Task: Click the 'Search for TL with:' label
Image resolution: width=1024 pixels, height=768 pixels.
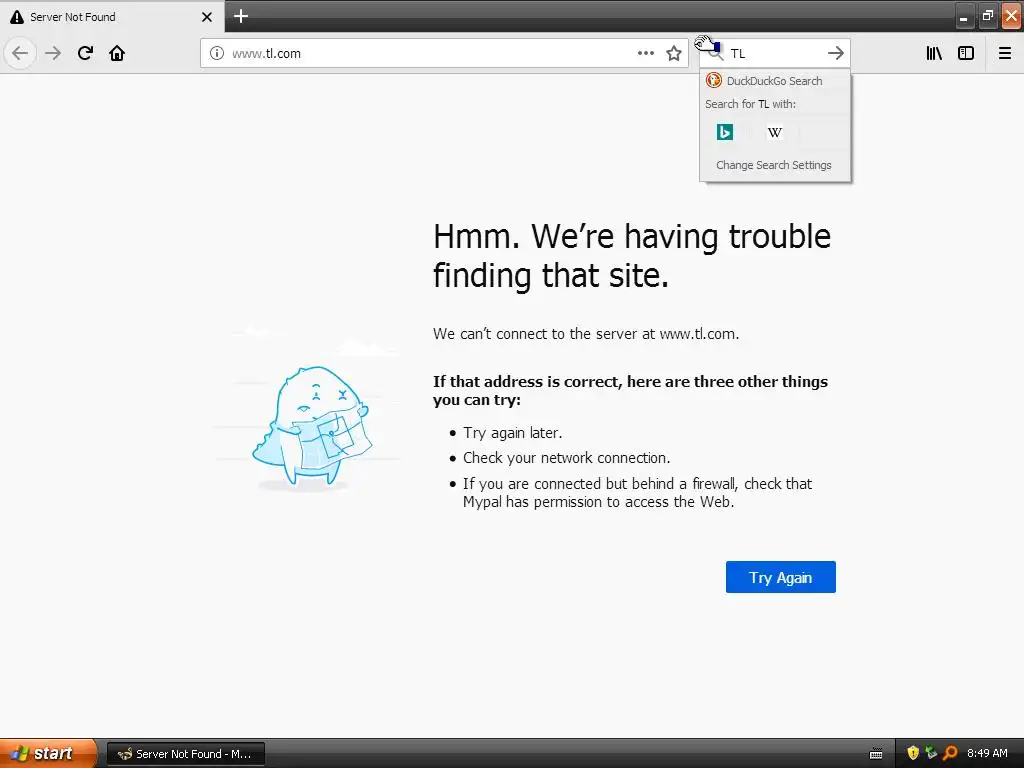Action: pos(750,104)
